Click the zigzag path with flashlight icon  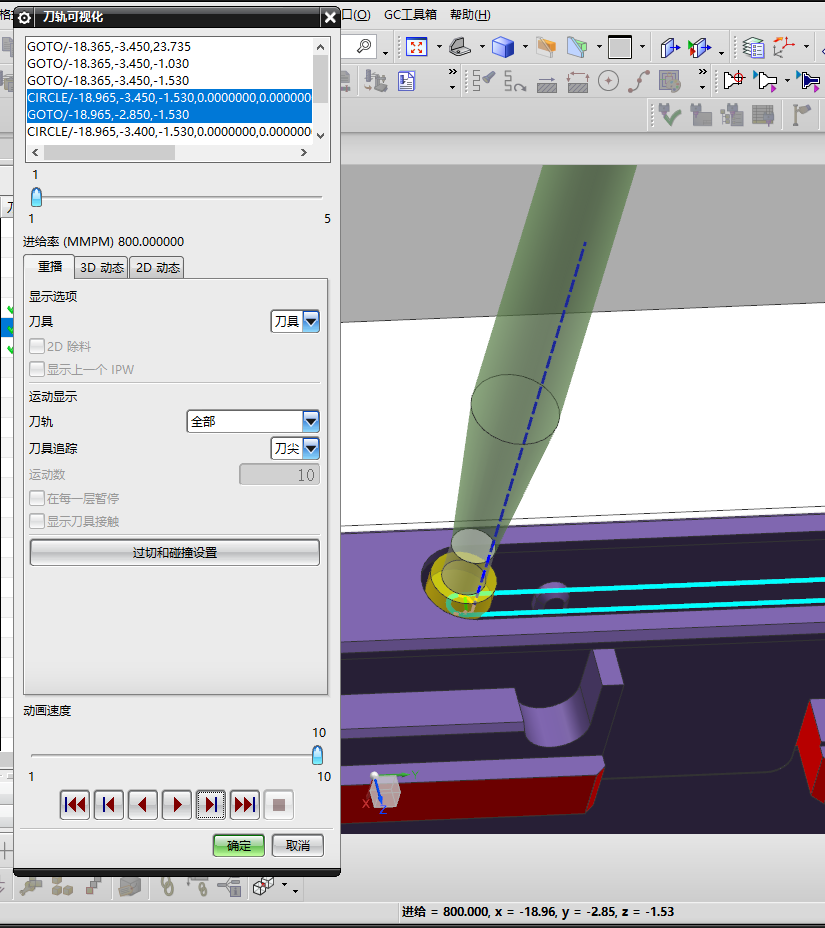pos(484,80)
